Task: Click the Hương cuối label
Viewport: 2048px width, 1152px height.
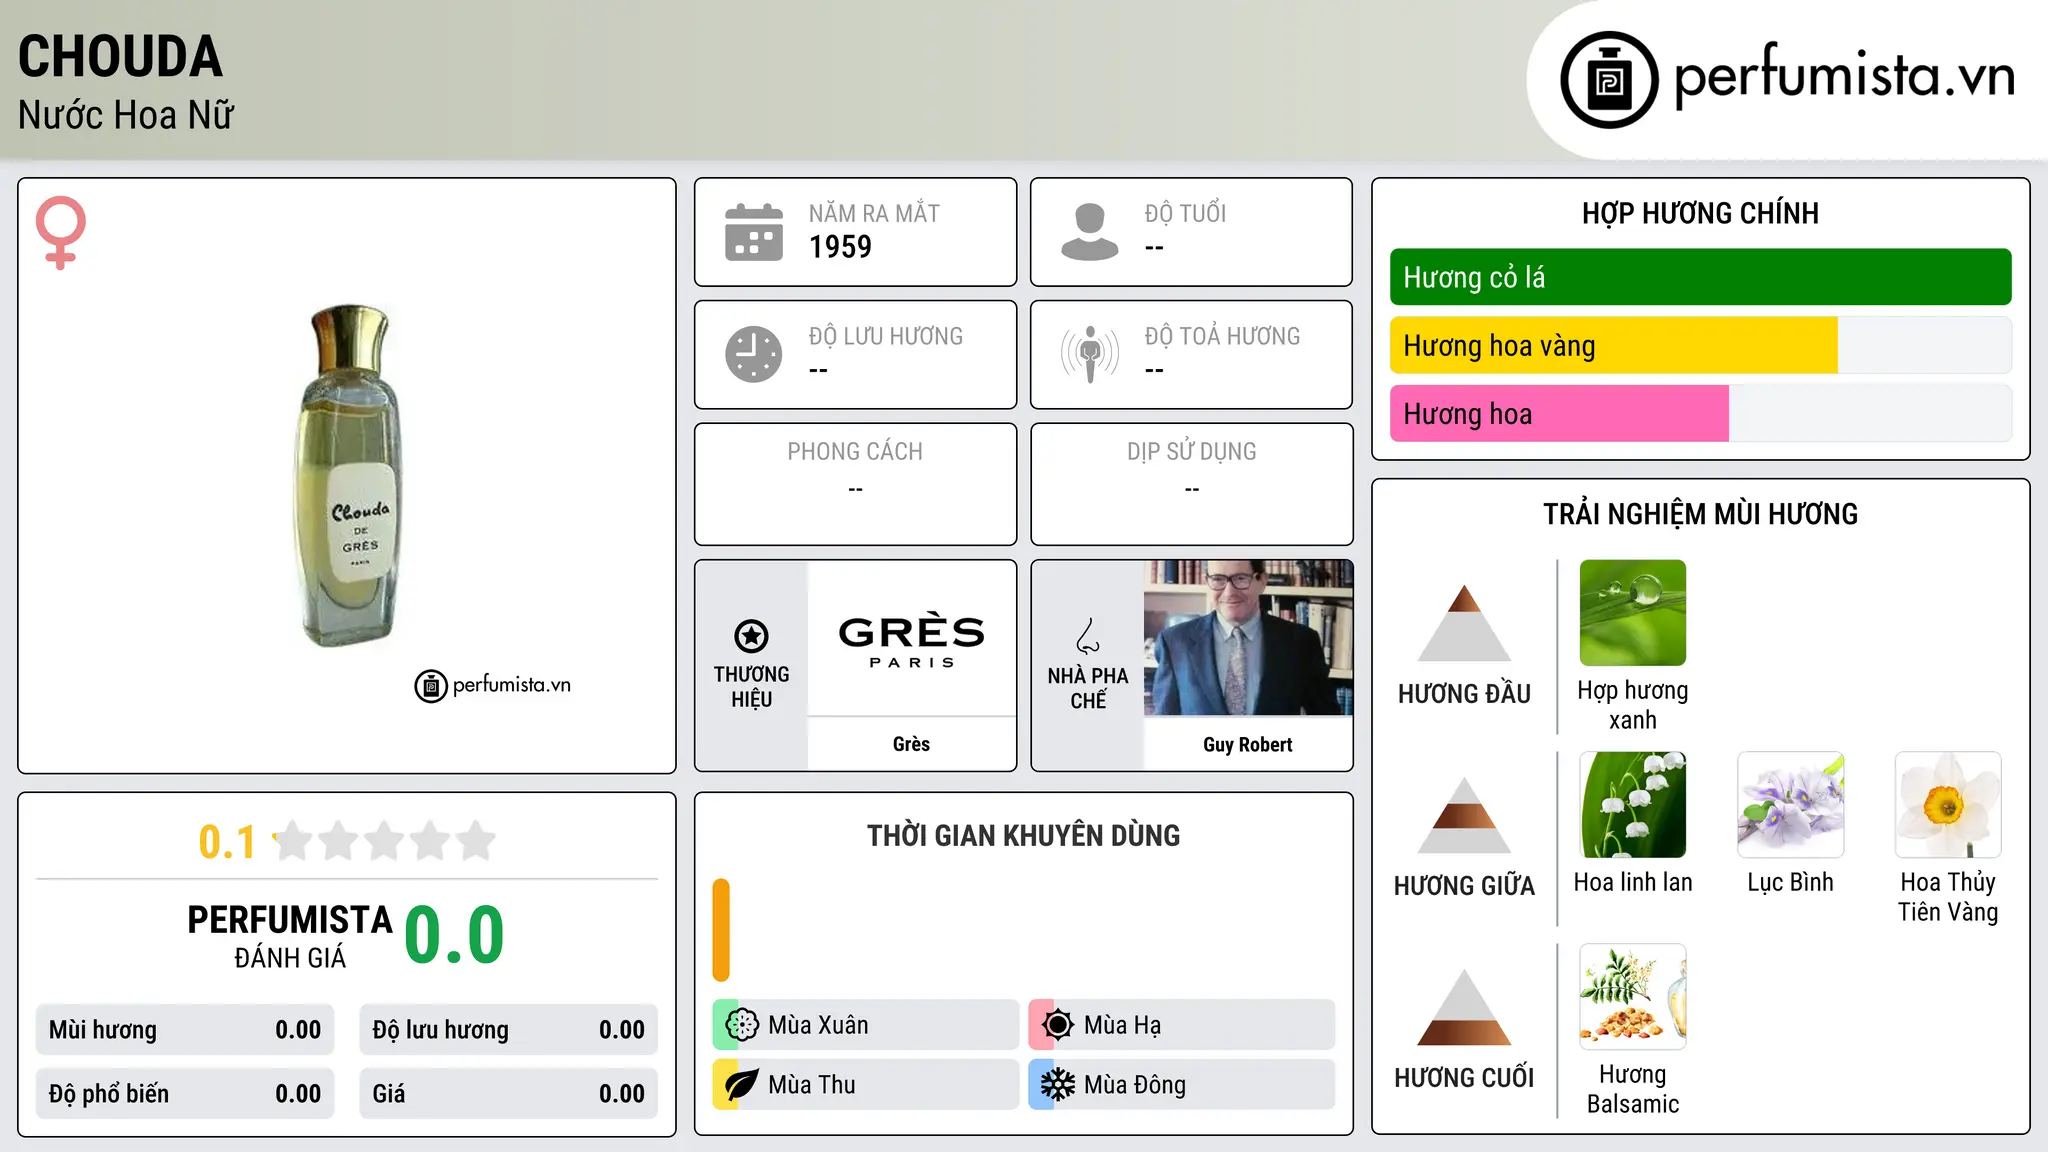Action: pos(1464,1078)
